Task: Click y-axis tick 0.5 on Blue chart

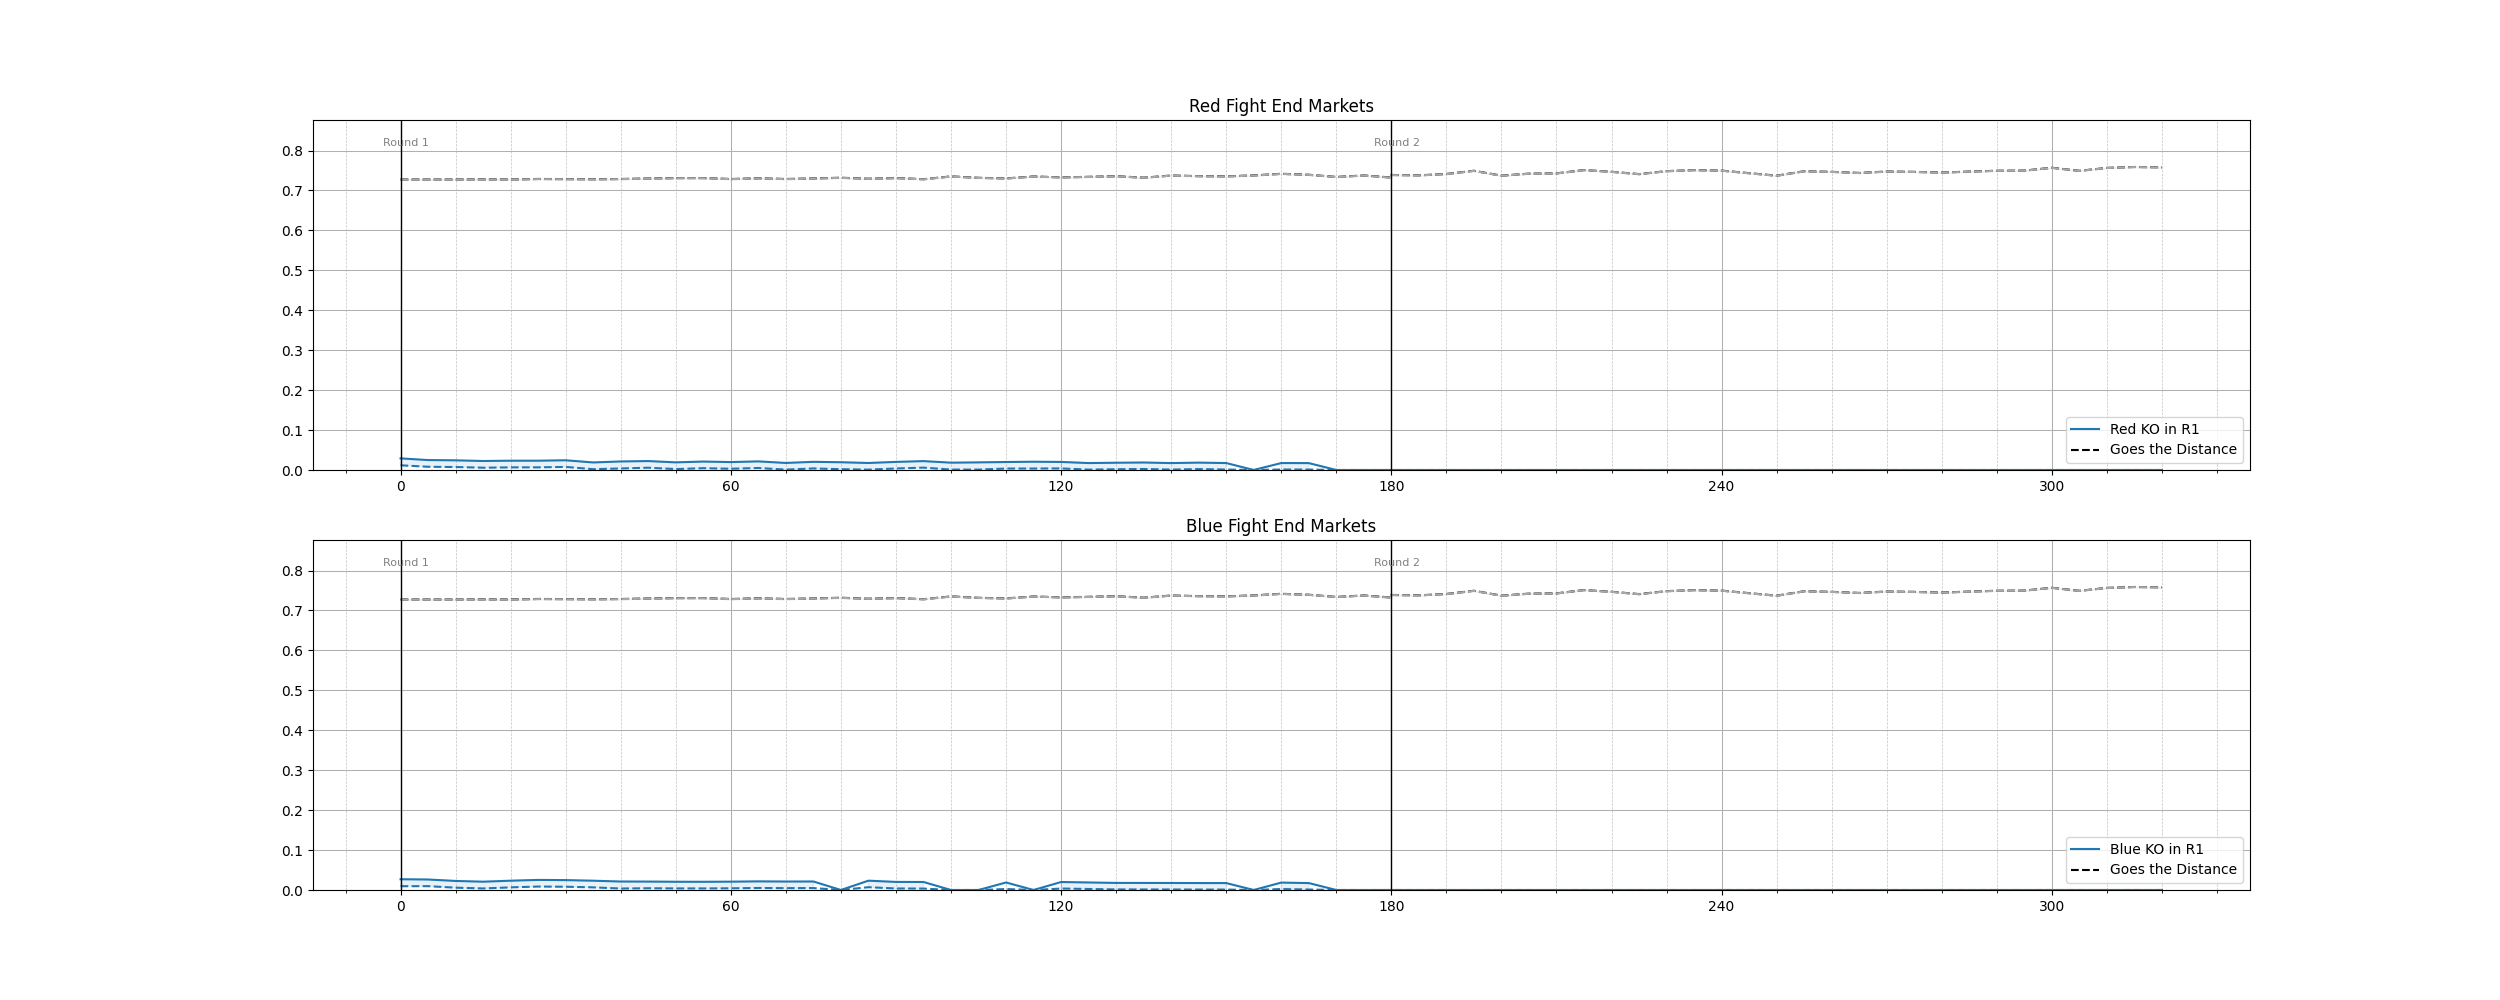Action: tap(292, 691)
